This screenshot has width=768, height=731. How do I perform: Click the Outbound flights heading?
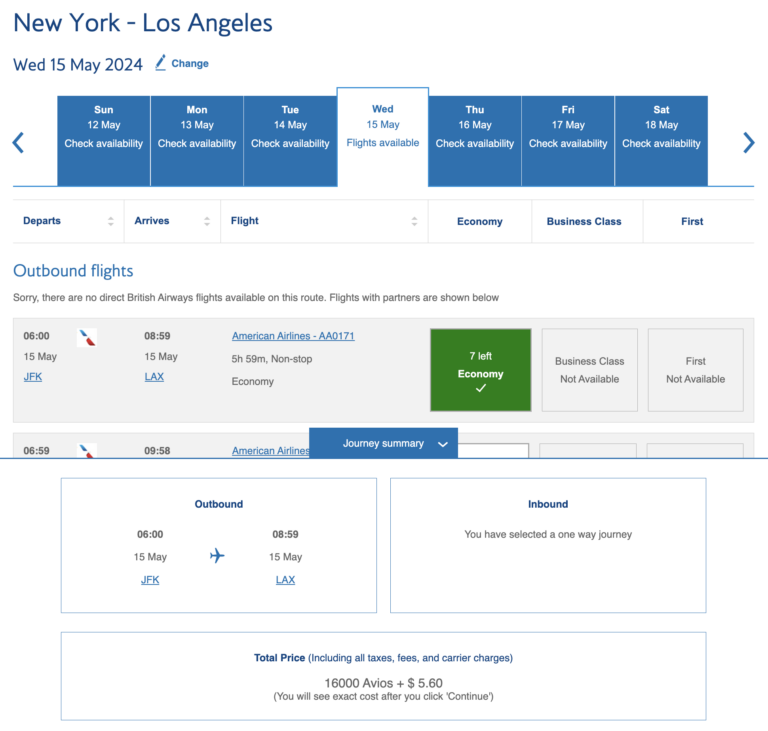(73, 271)
